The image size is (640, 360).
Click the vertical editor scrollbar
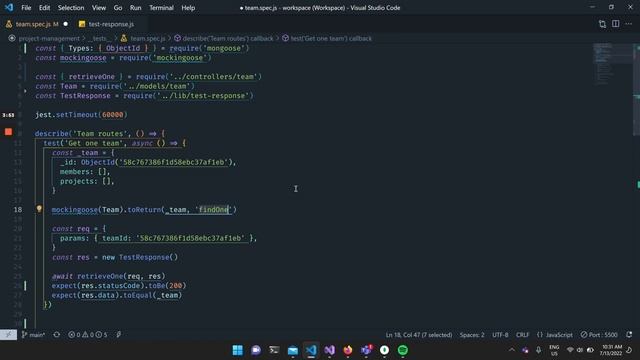pos(637,90)
